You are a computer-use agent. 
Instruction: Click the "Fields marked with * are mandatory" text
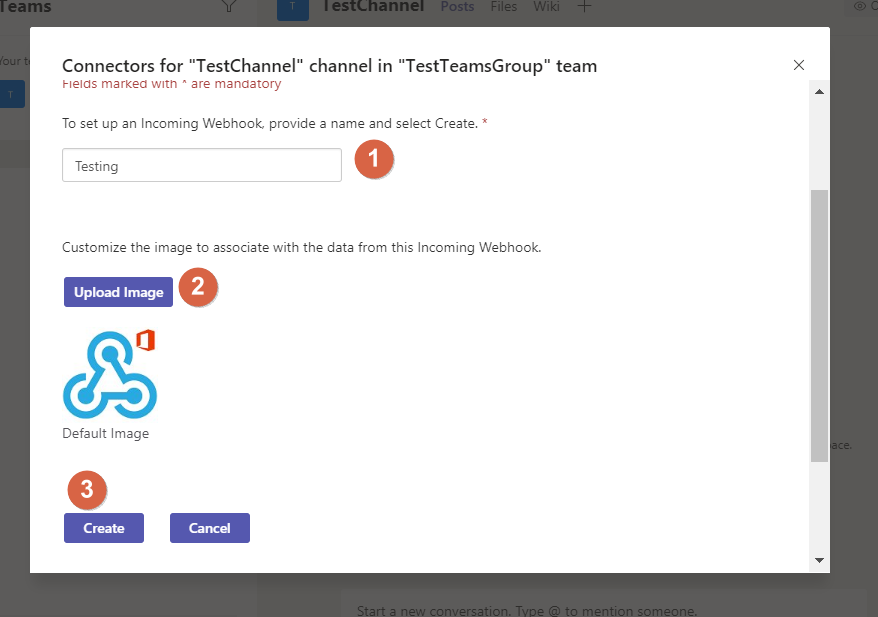tap(171, 85)
